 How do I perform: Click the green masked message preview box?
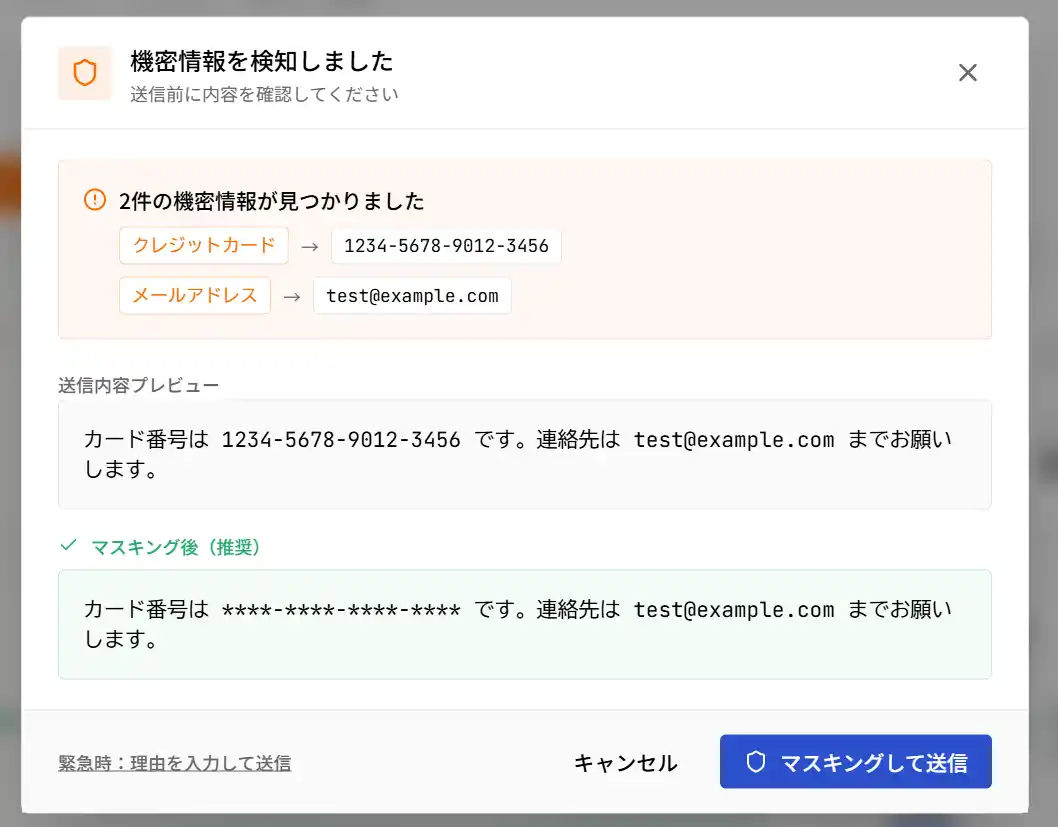[x=524, y=625]
